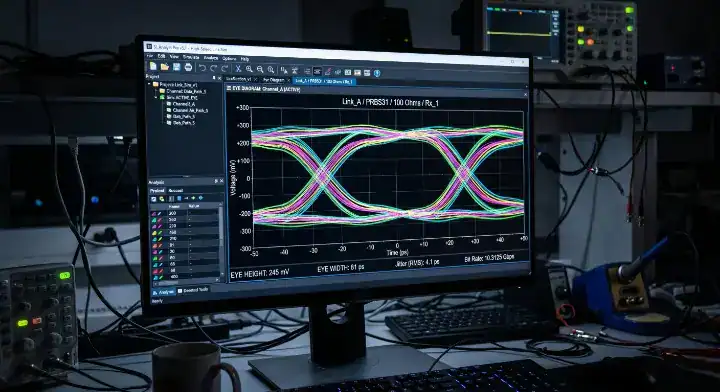The width and height of the screenshot is (720, 392).
Task: Click the Zoom Out magnifier icon
Action: [260, 69]
